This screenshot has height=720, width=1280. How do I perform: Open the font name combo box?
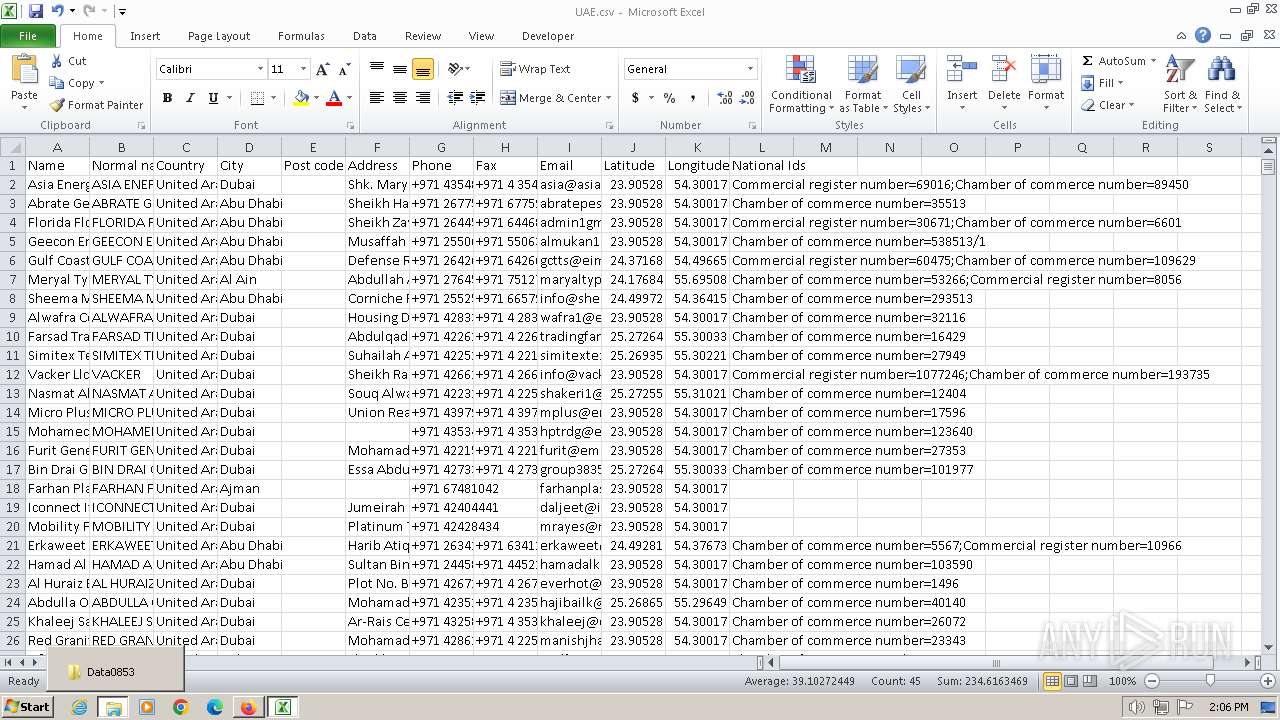(x=211, y=69)
